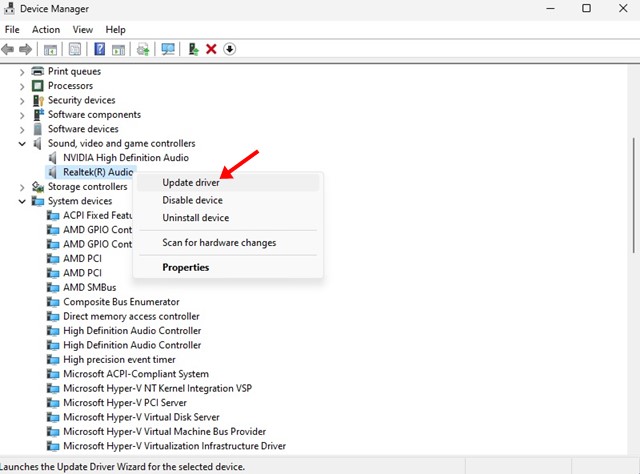Click the Forward arrow toolbar icon
This screenshot has height=474, width=640.
(x=25, y=49)
